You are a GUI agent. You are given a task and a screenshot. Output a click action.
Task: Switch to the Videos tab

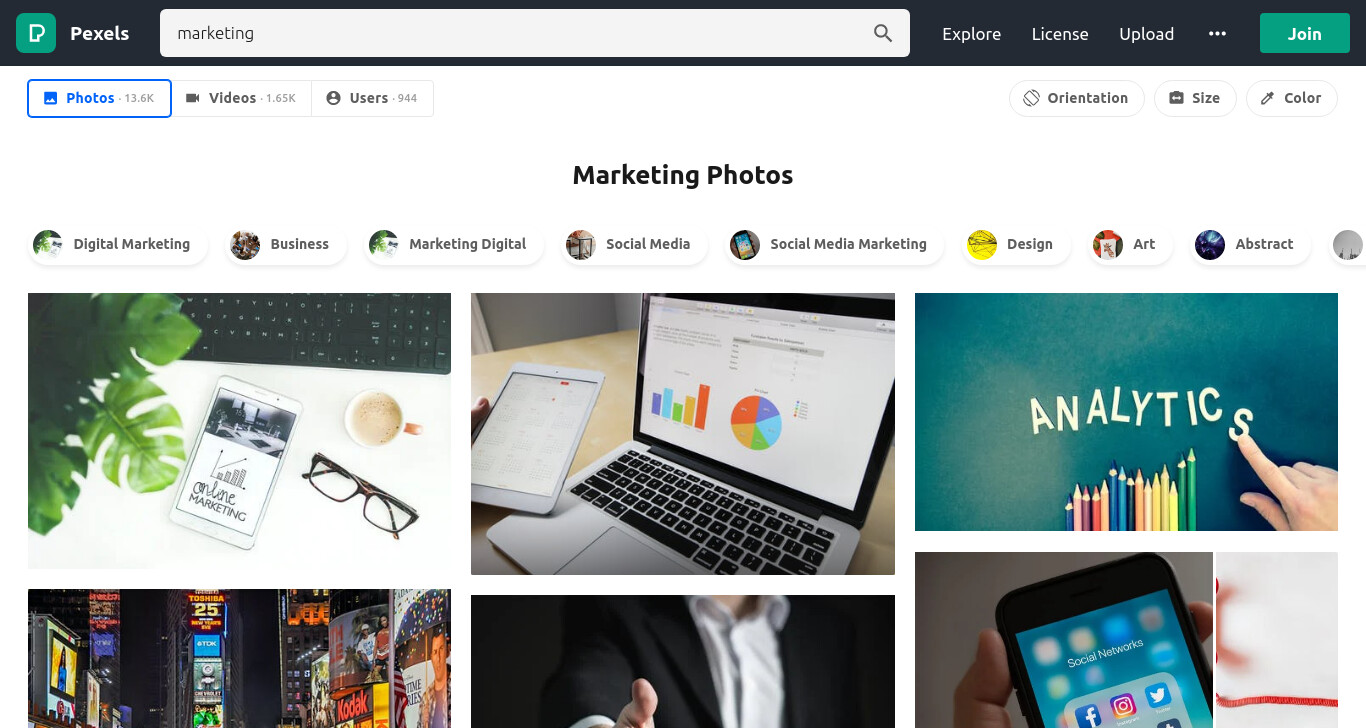point(241,98)
